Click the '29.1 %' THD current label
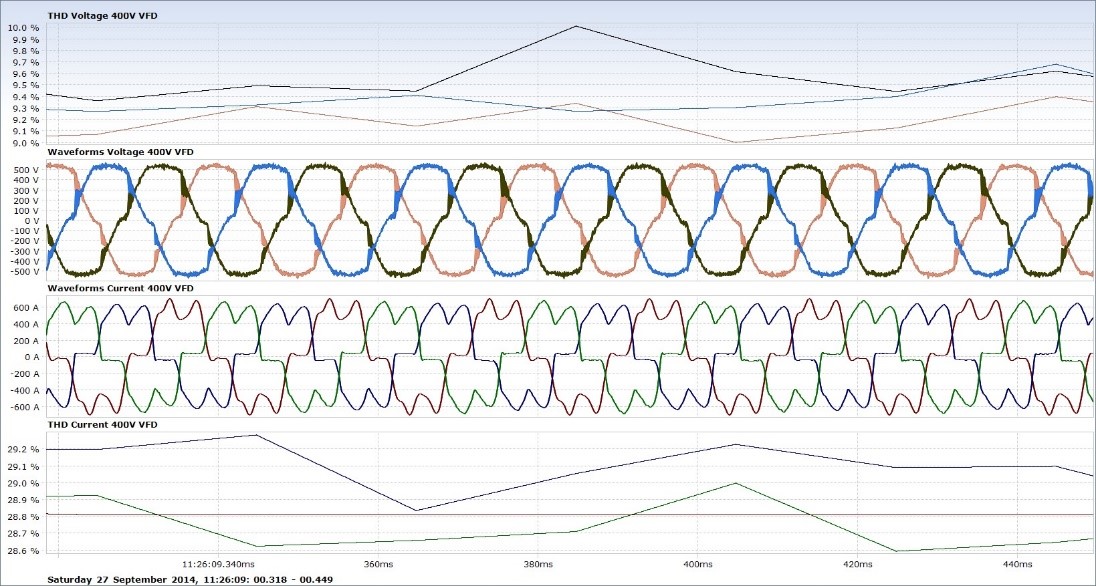 (x=22, y=466)
